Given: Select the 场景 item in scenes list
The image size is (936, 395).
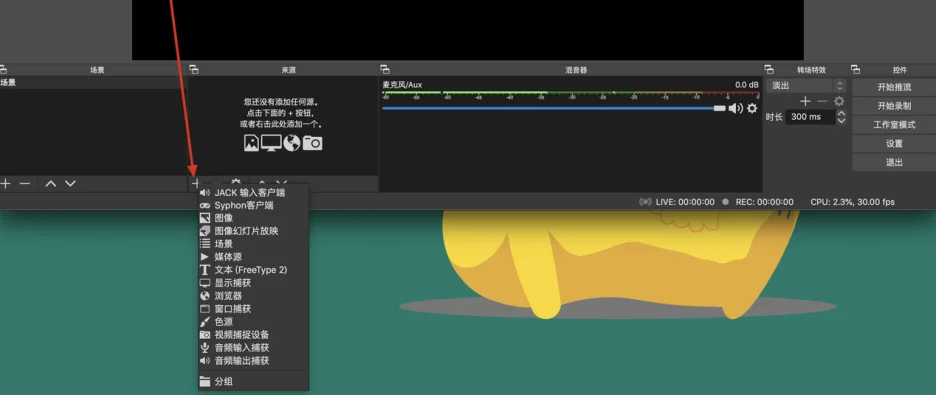Looking at the screenshot, I should click(94, 83).
